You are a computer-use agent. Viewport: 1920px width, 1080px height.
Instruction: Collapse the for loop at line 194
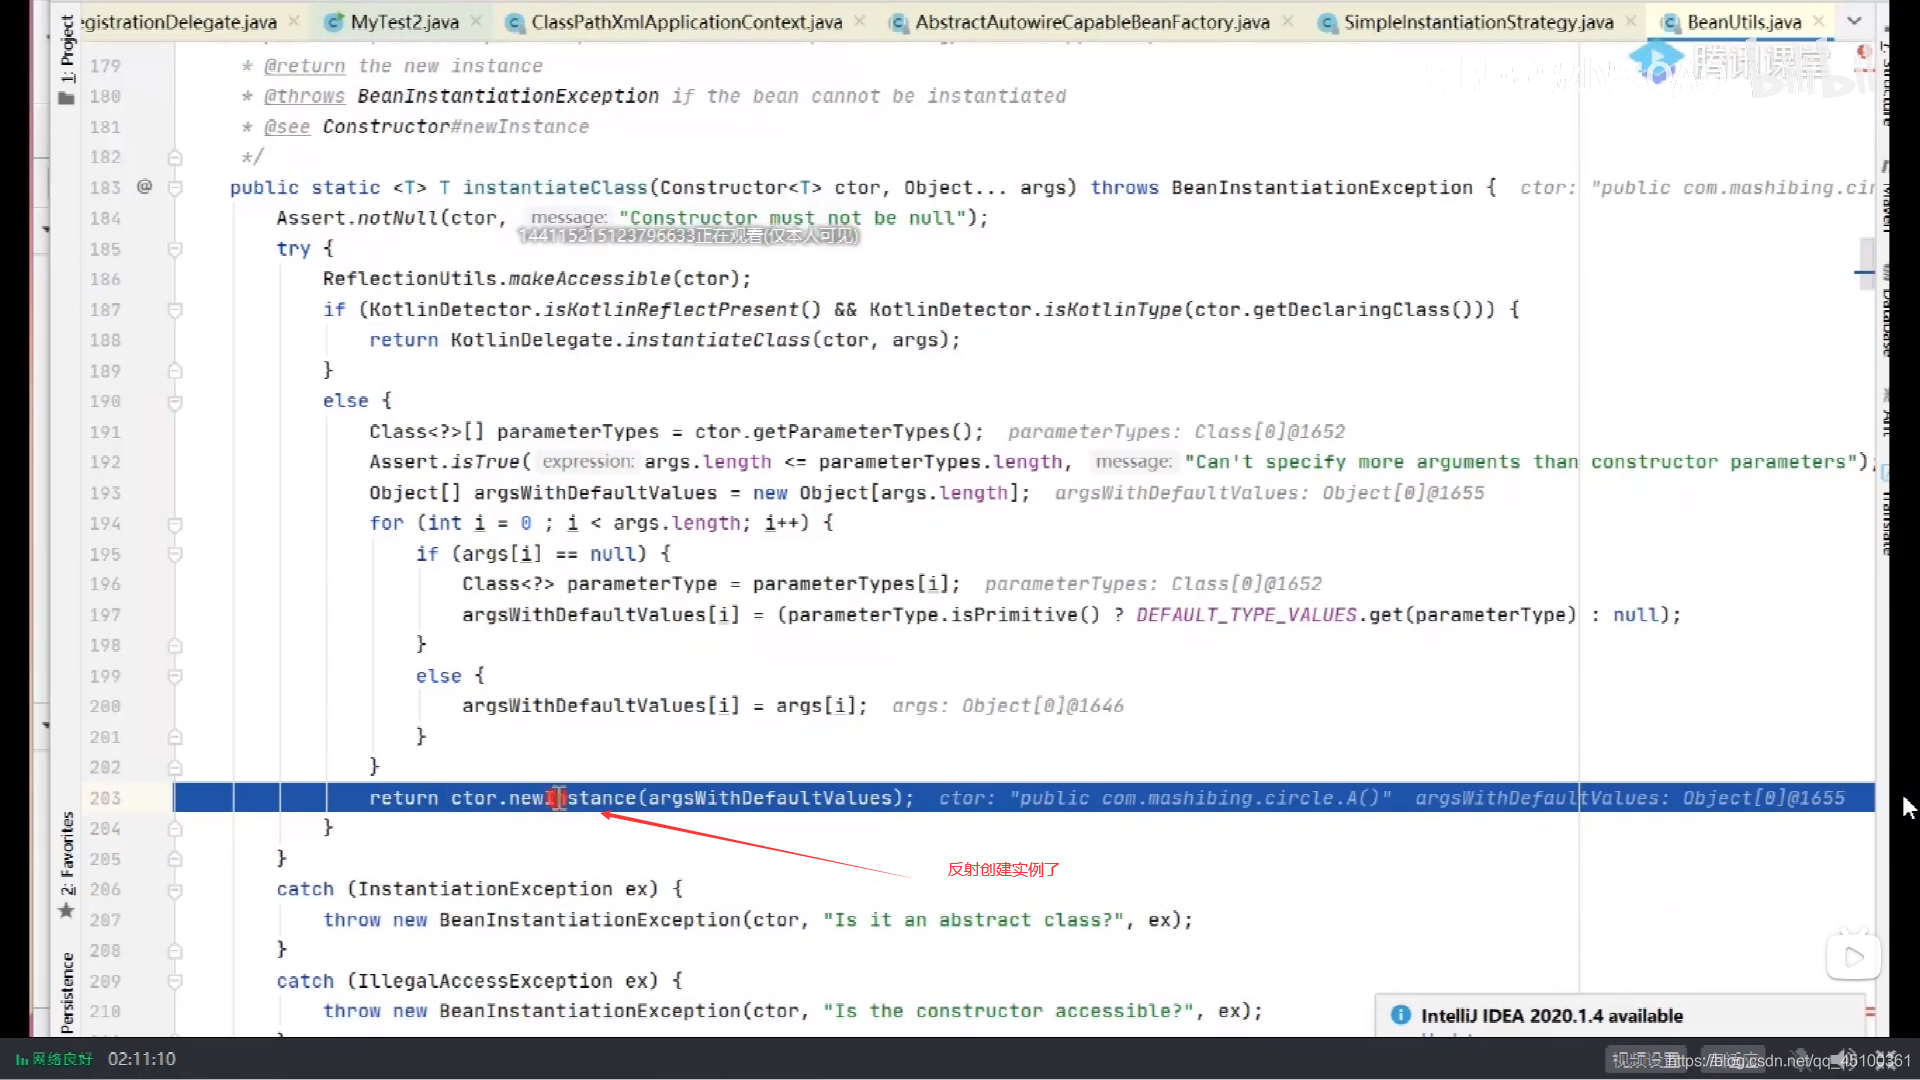175,524
